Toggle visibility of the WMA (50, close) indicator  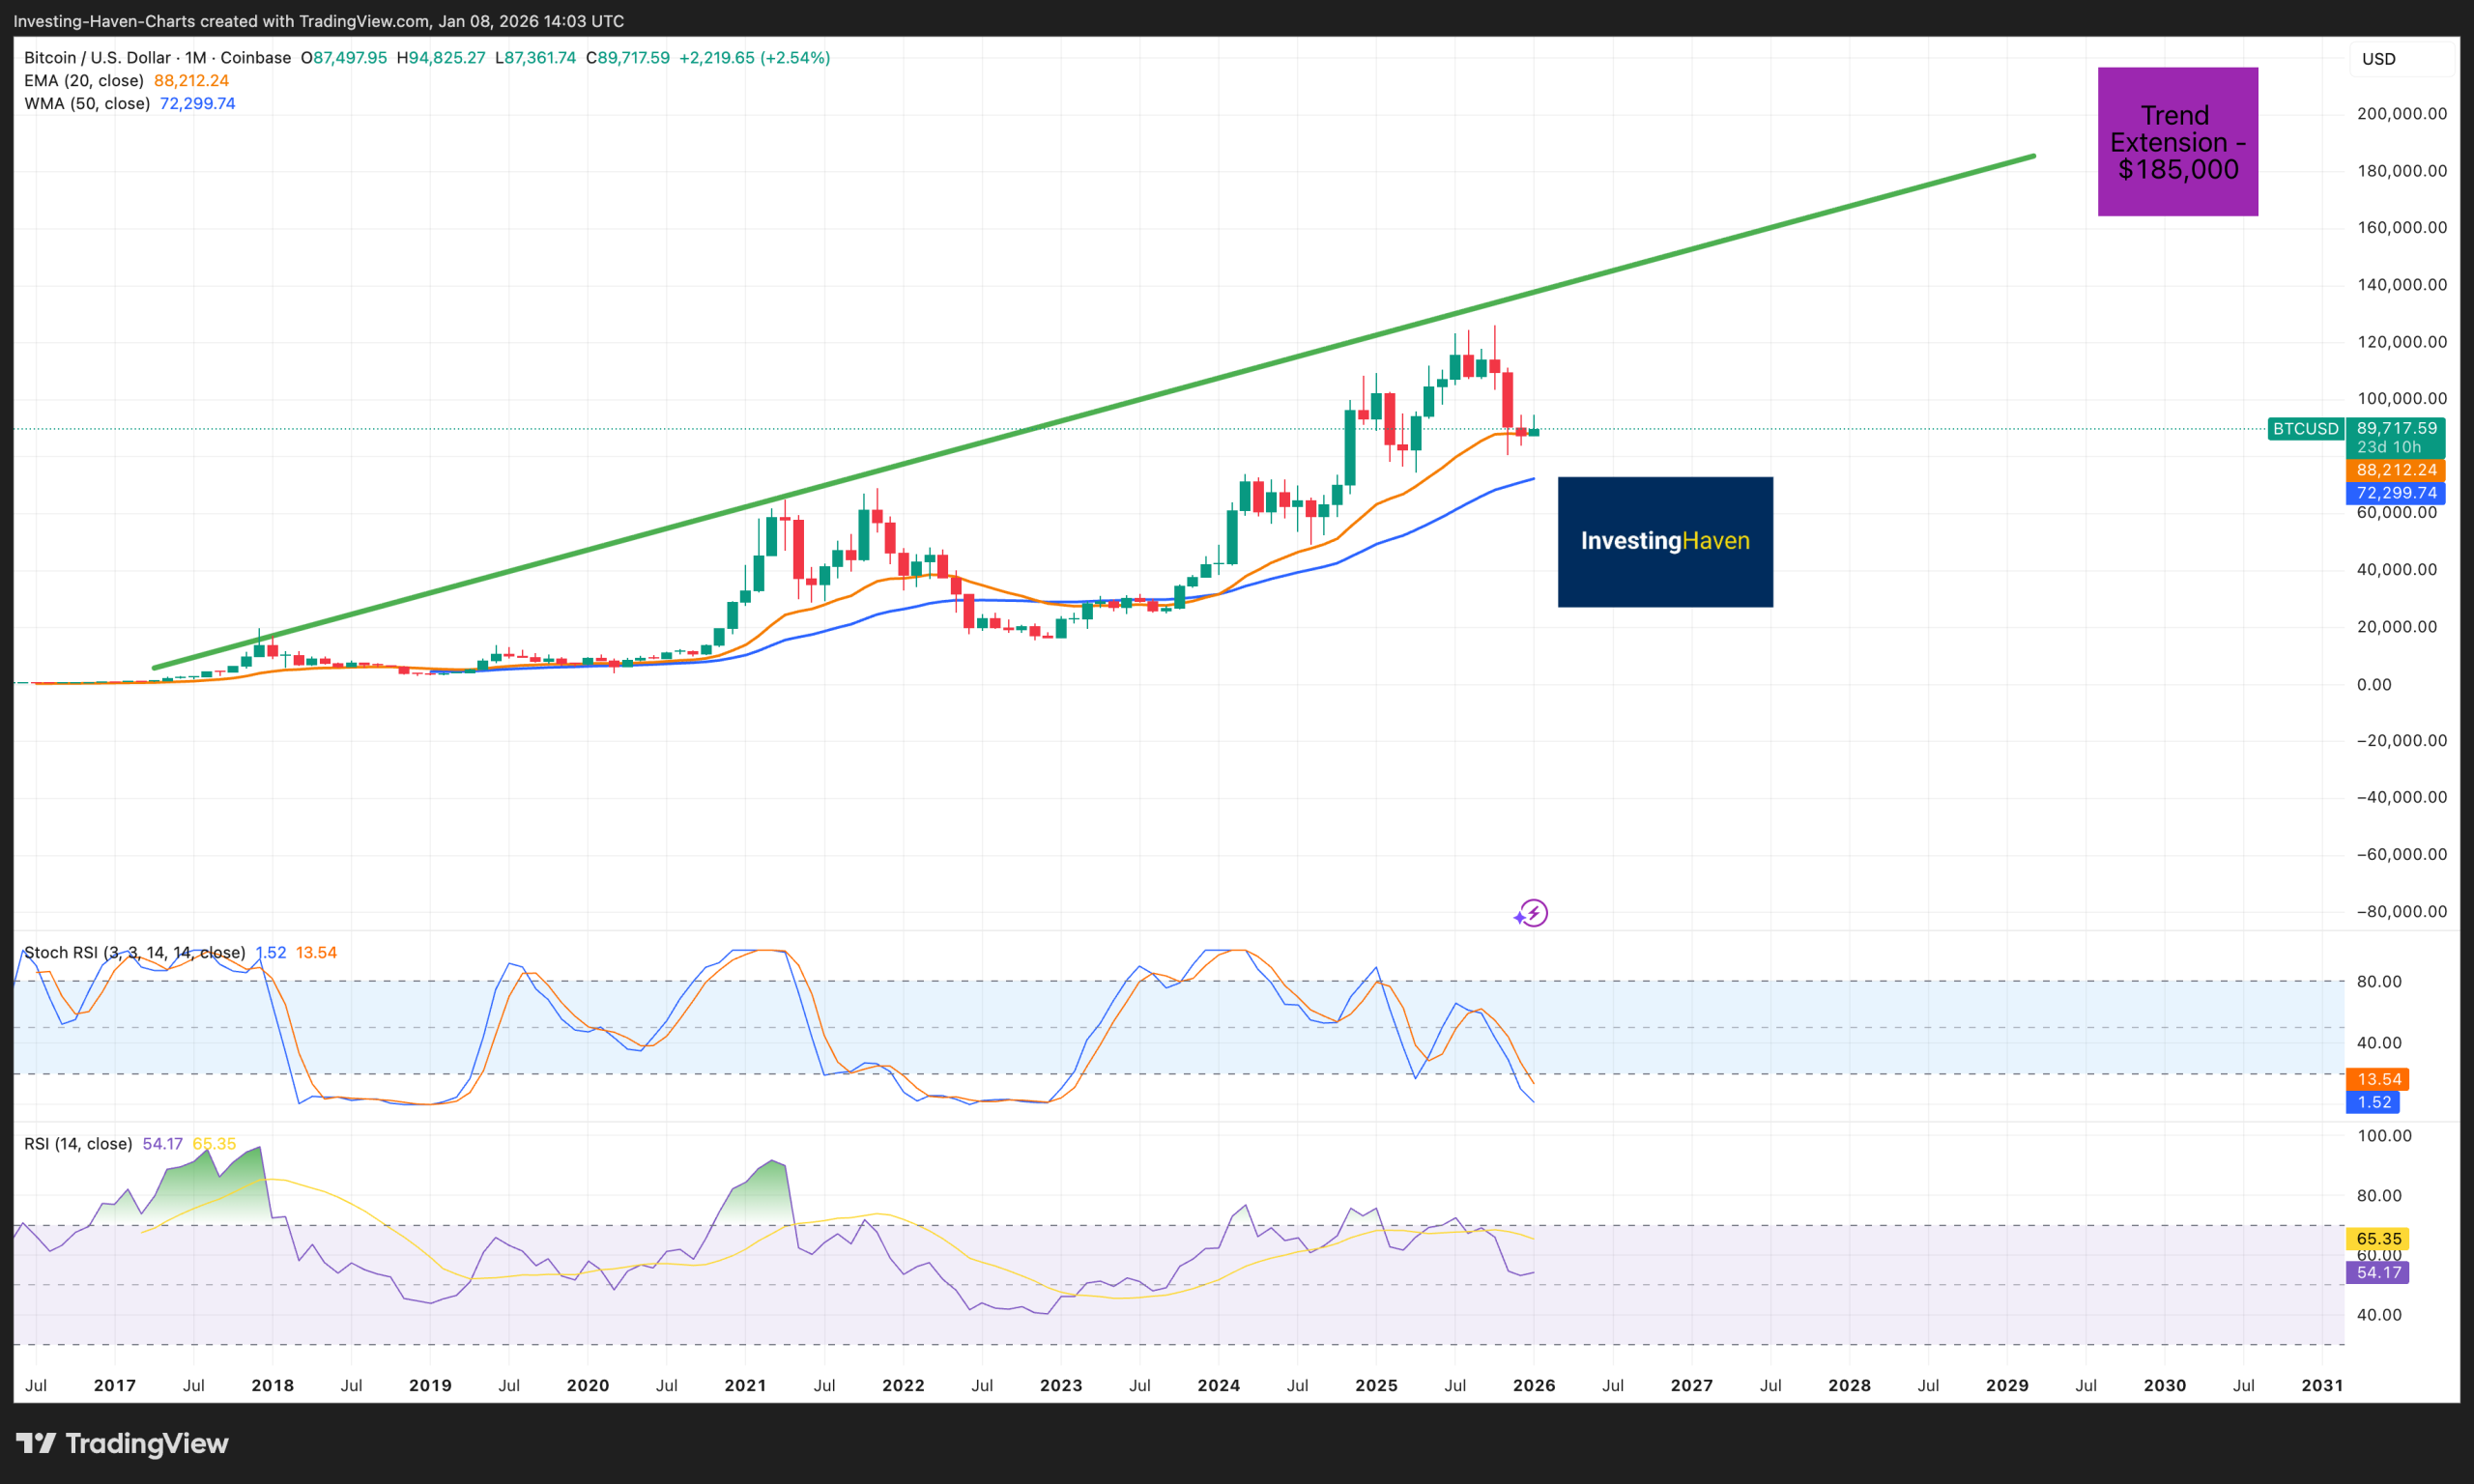pyautogui.click(x=86, y=103)
